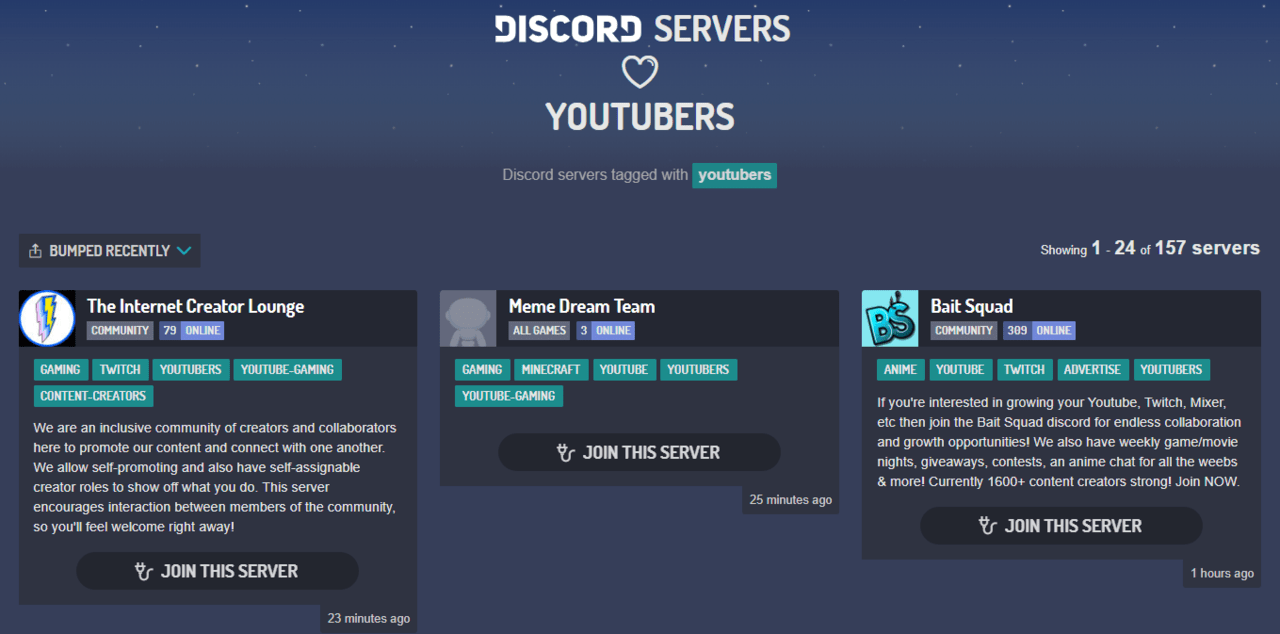Click the '25 minutes ago' timestamp
This screenshot has height=634, width=1280.
coord(790,500)
